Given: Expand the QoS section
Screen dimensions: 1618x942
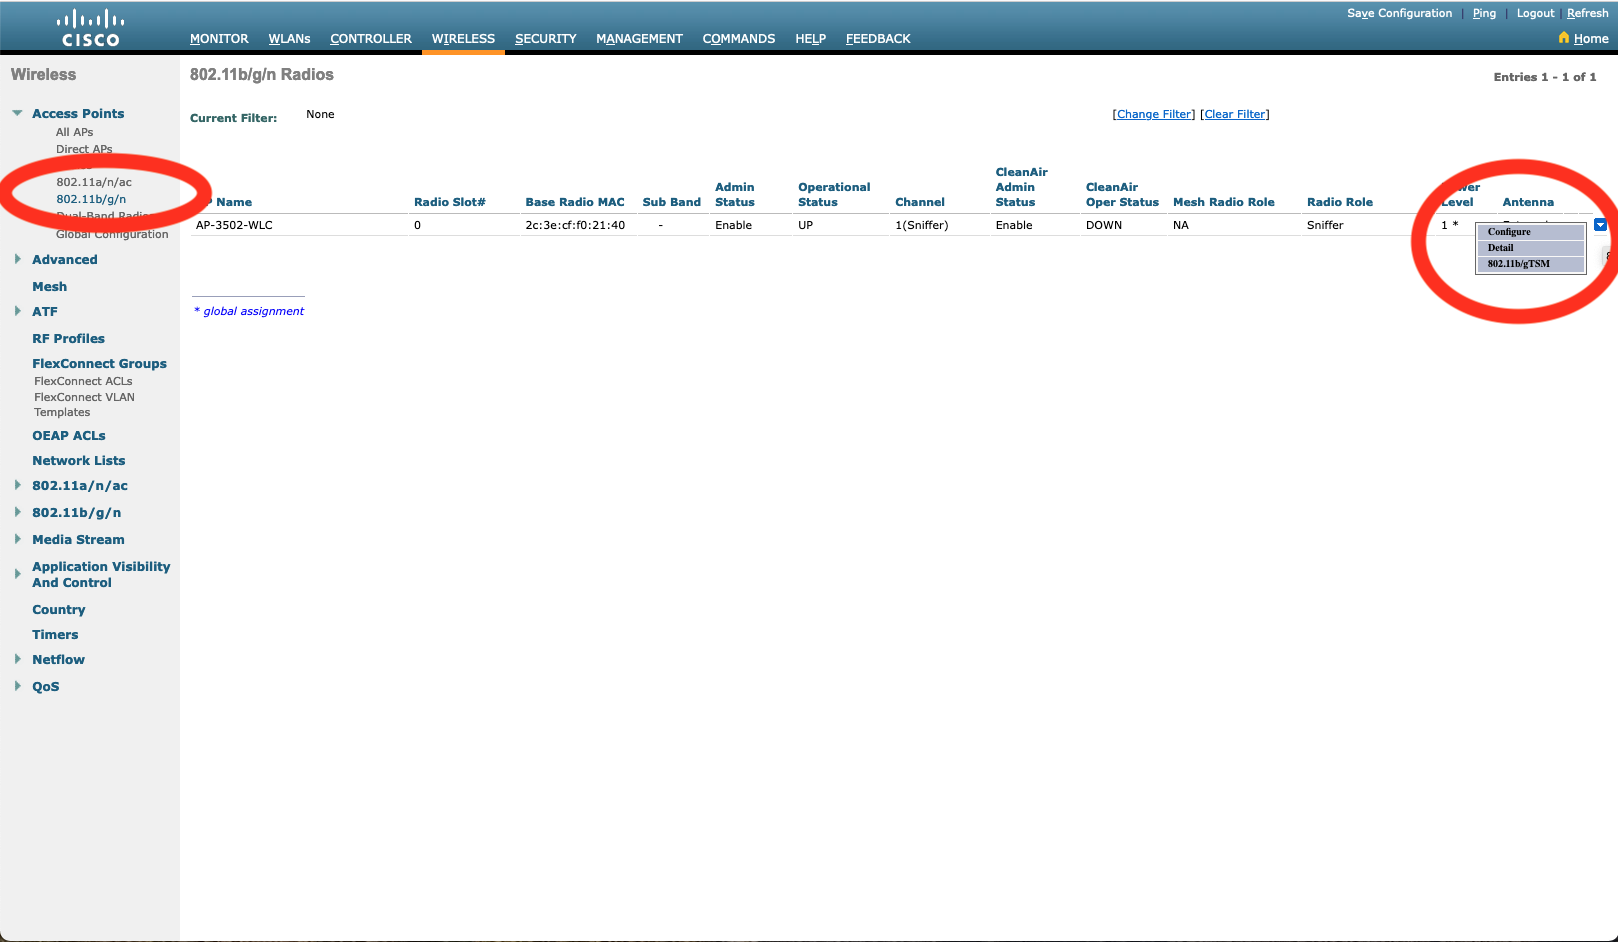Looking at the screenshot, I should (17, 686).
